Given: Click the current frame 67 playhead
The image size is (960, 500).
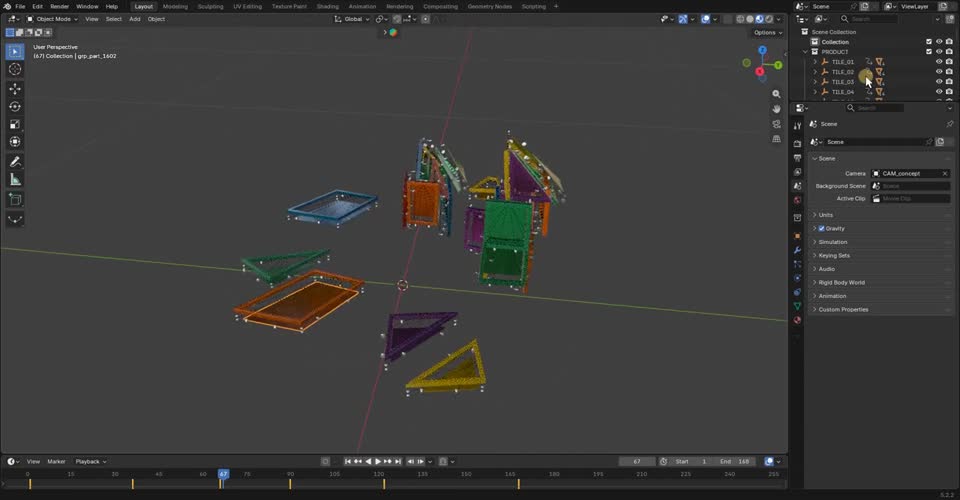Looking at the screenshot, I should (223, 474).
